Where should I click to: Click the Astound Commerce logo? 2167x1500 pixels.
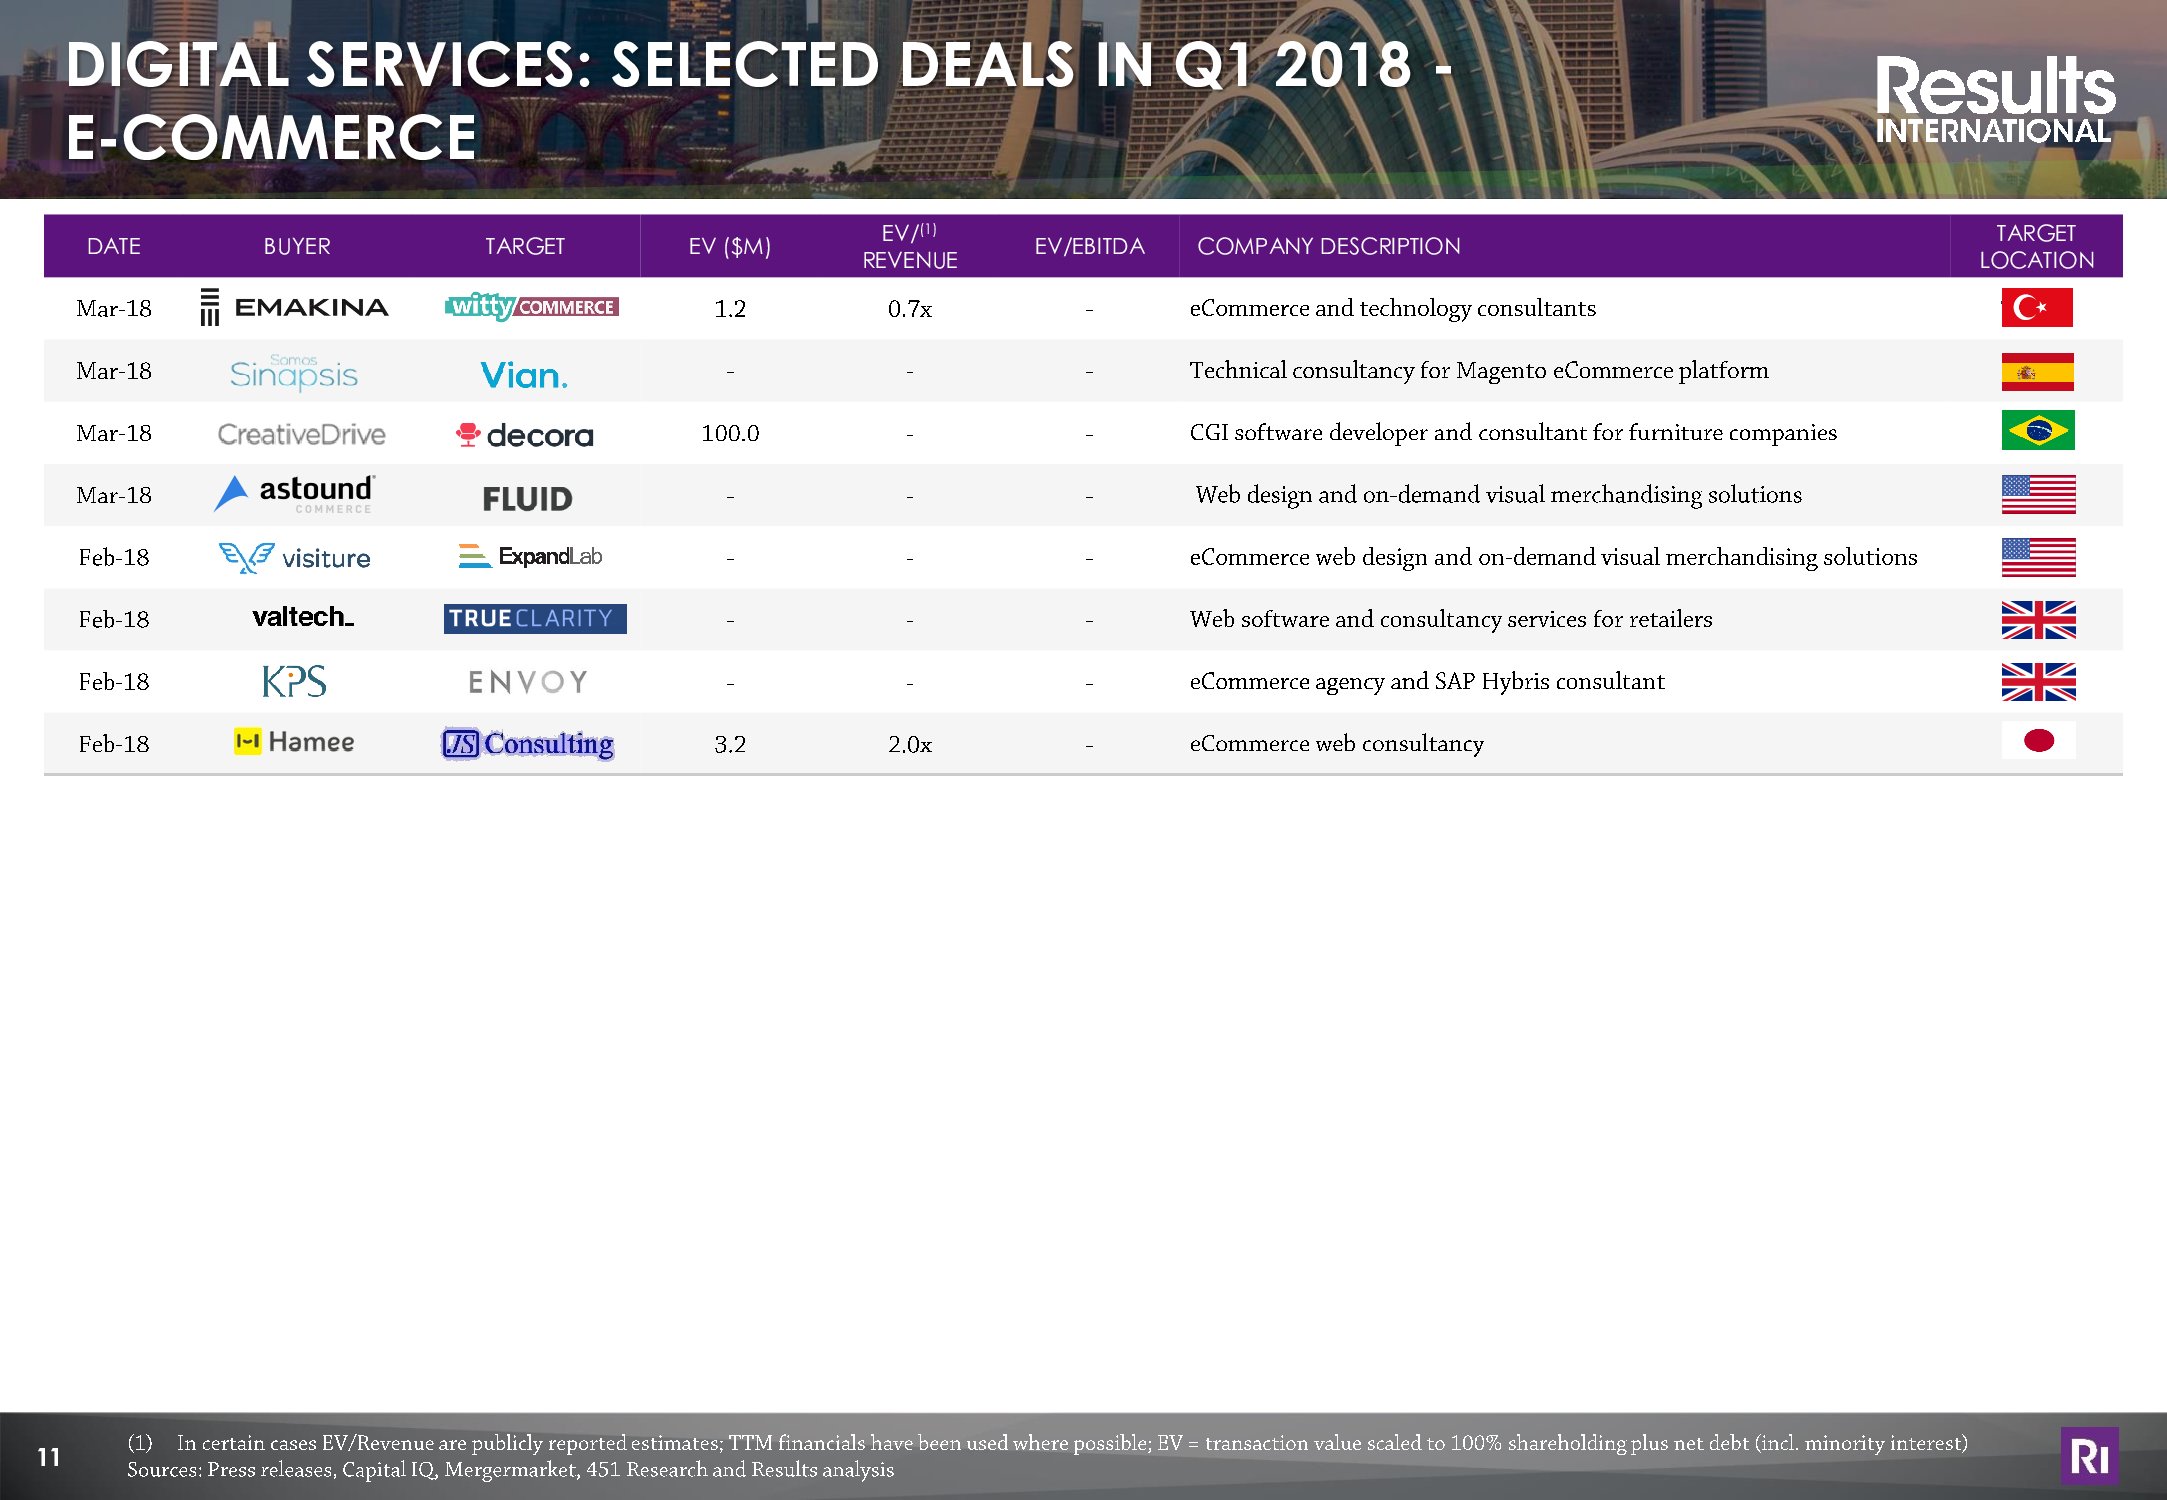click(295, 494)
